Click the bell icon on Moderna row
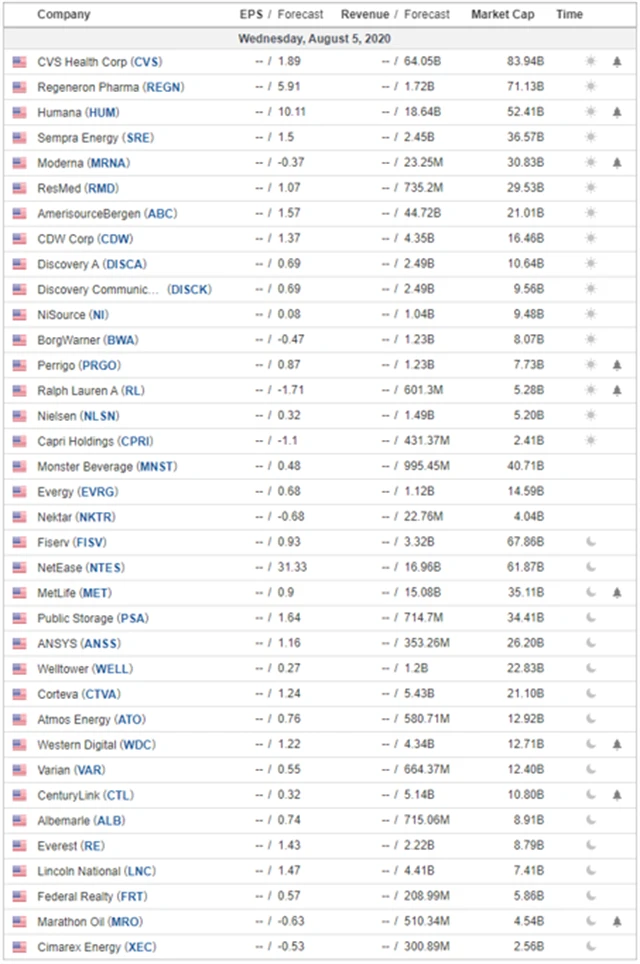This screenshot has width=640, height=964. pyautogui.click(x=617, y=163)
